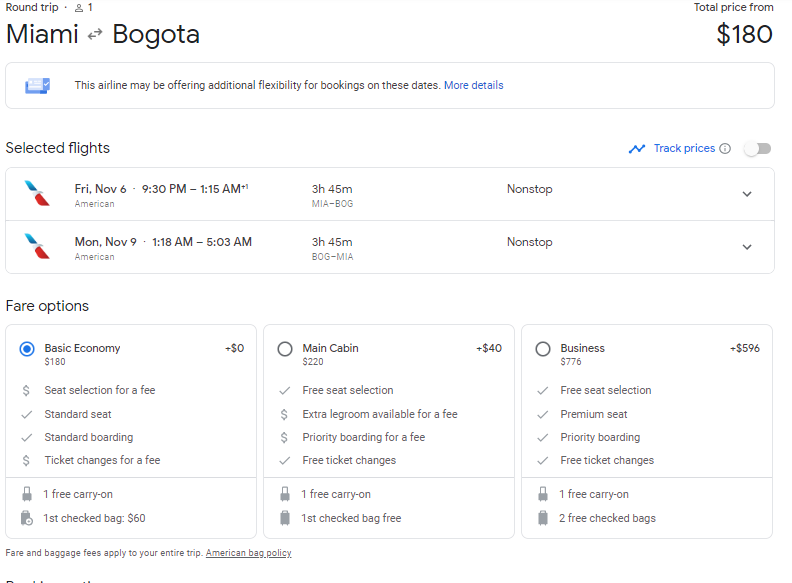Click the passenger count person icon
792x583 pixels.
pos(78,8)
